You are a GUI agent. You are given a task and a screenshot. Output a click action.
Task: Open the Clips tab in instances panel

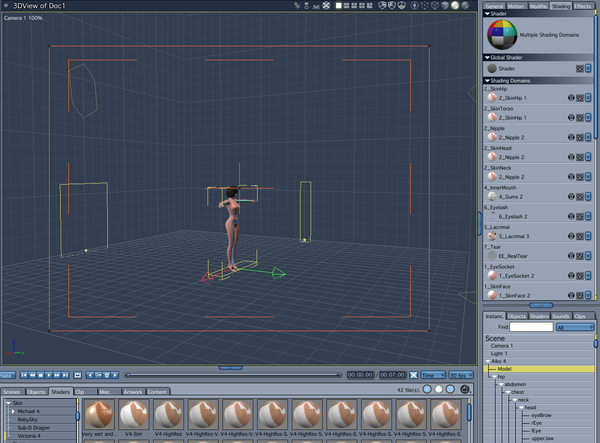click(580, 316)
